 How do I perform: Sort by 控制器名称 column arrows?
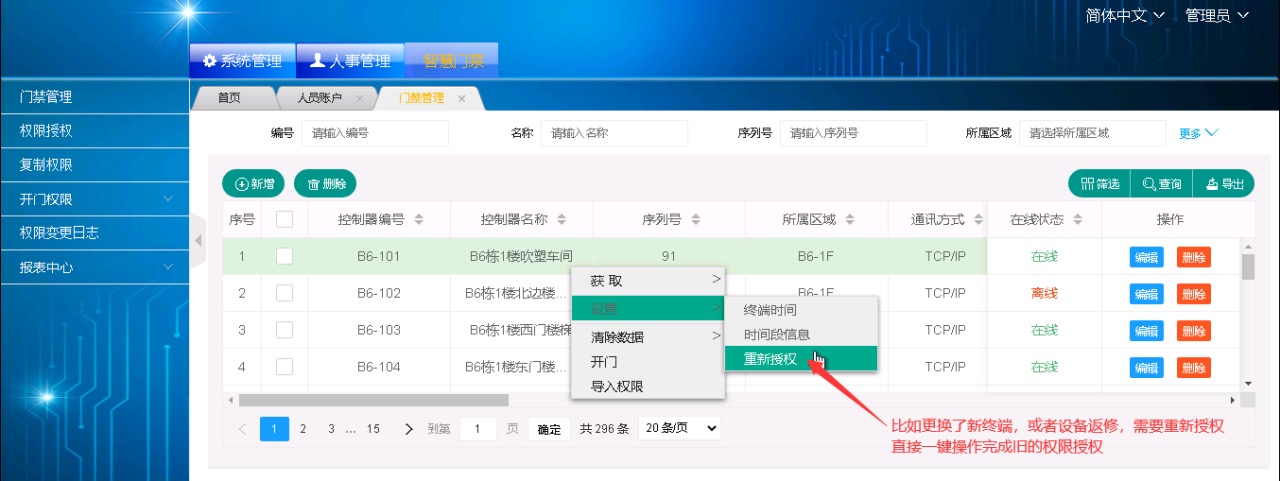562,219
